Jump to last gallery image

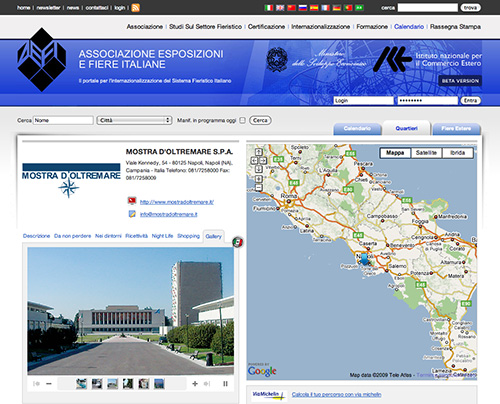click(207, 384)
